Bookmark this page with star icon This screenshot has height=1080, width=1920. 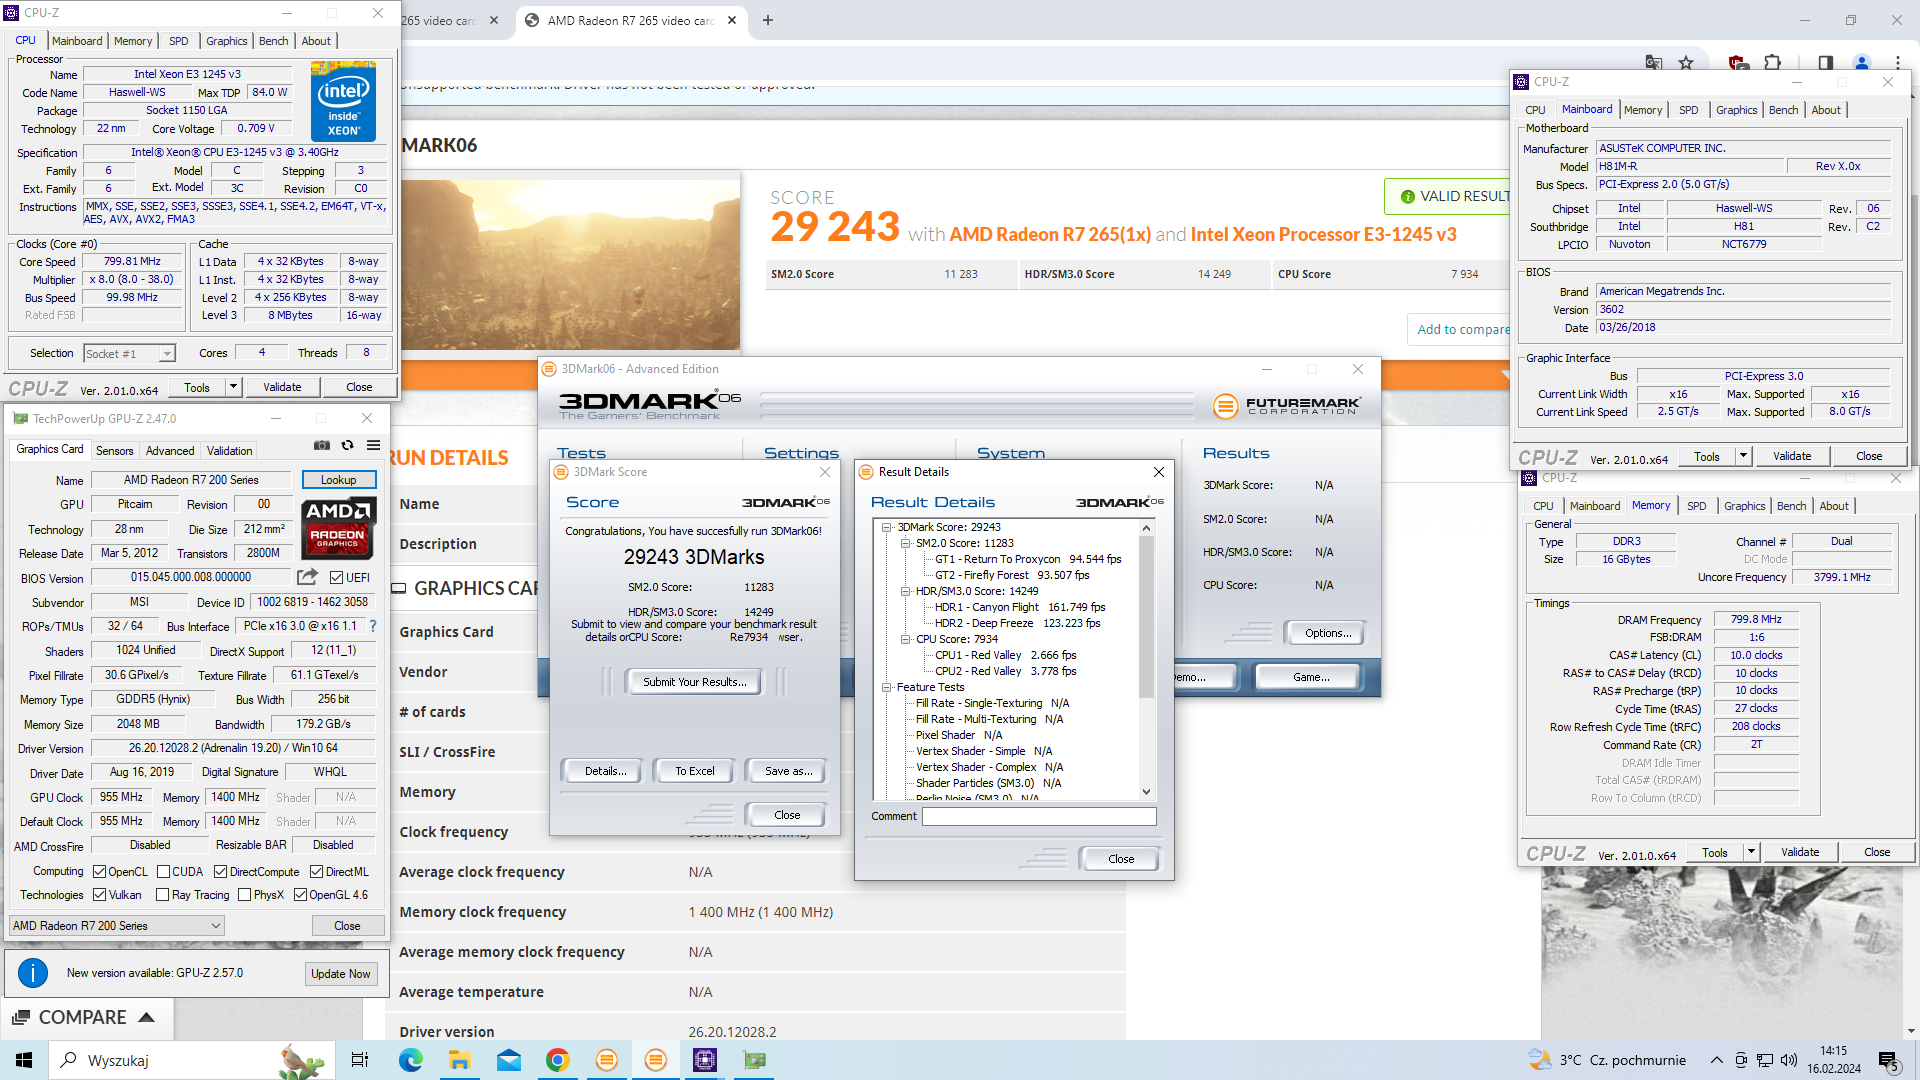[1686, 62]
